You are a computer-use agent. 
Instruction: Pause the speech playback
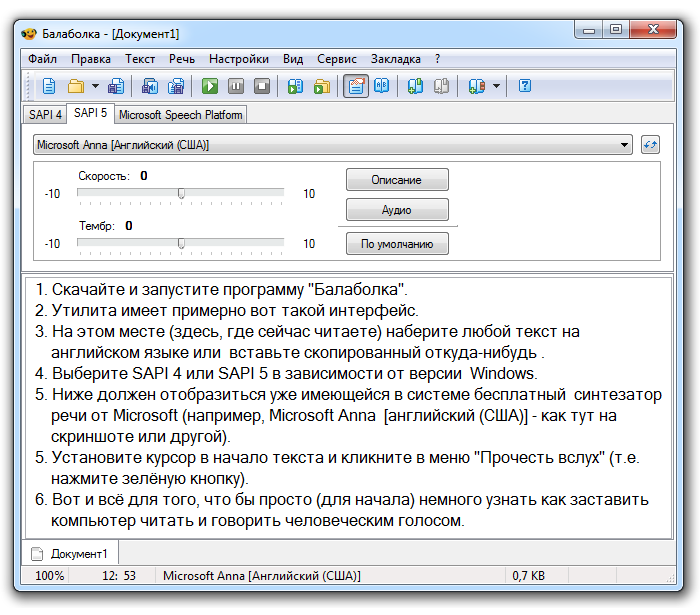click(x=236, y=86)
